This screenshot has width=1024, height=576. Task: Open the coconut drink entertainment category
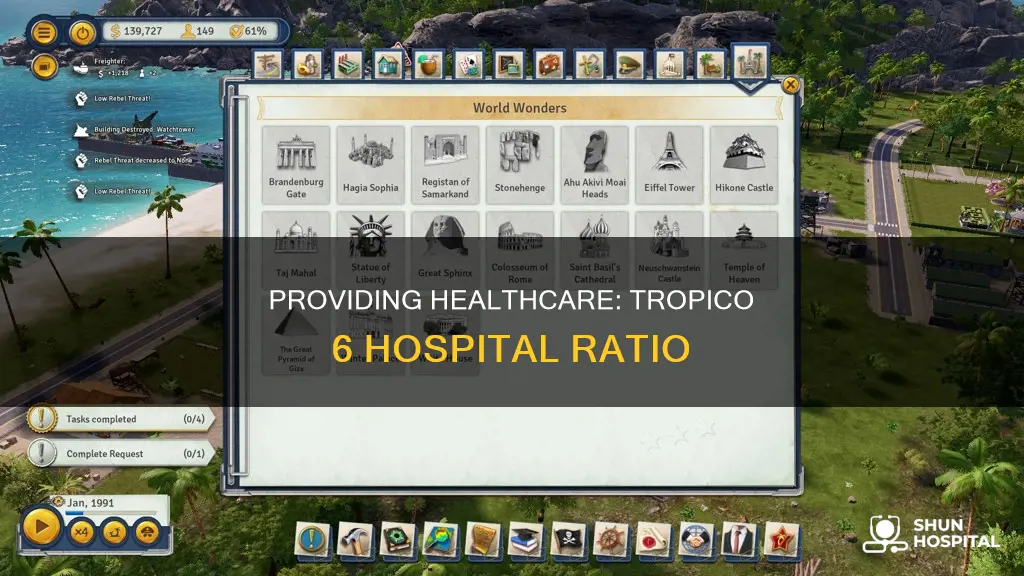coord(428,65)
